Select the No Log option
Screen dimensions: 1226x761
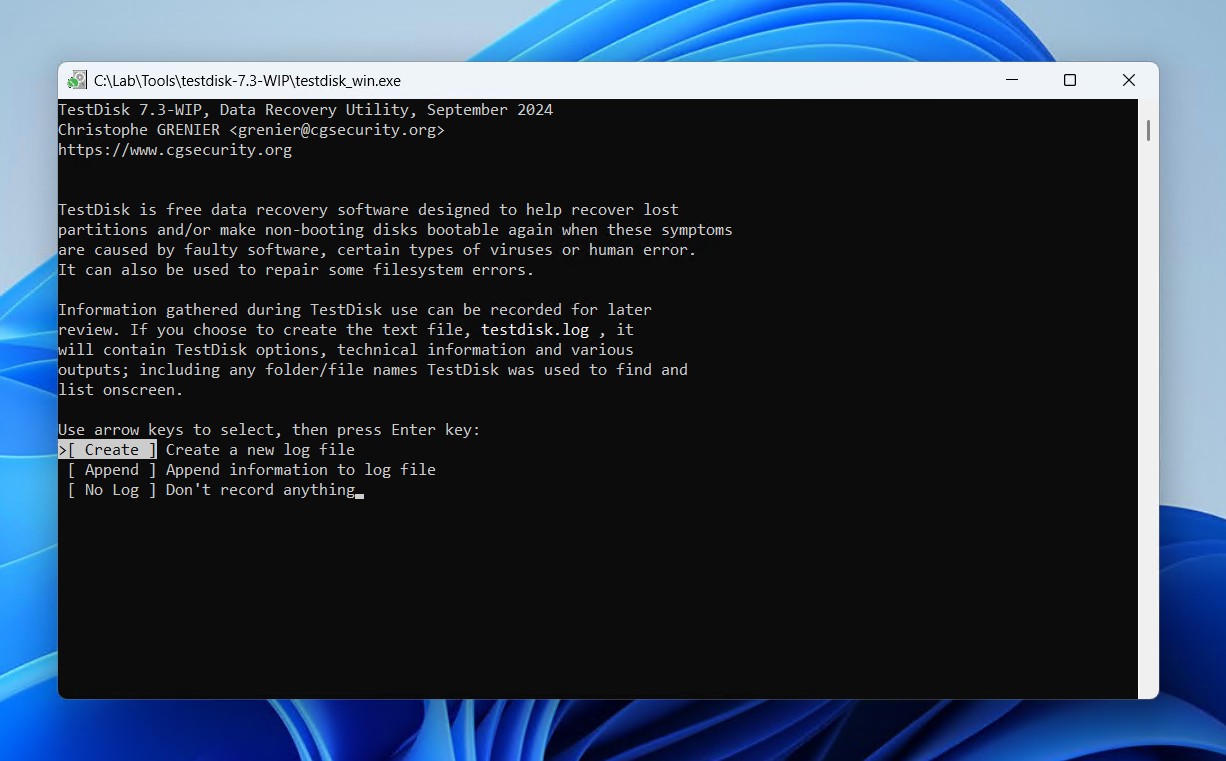(x=110, y=489)
